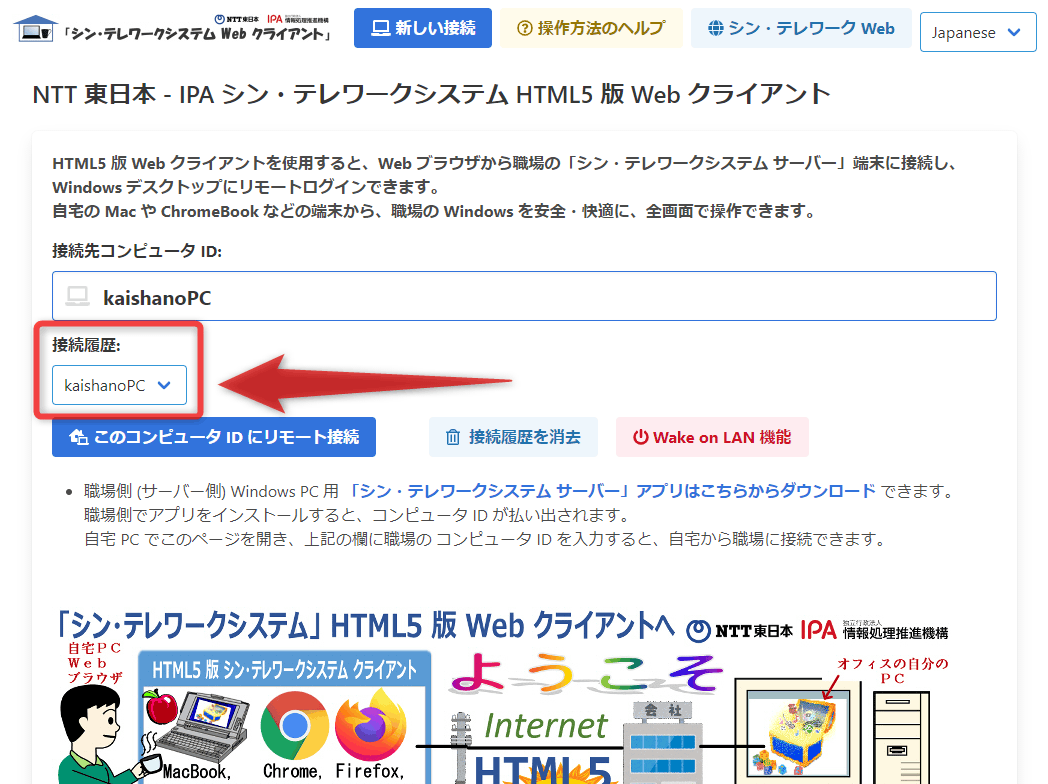This screenshot has height=784, width=1048.
Task: Open the server app download link
Action: pos(612,491)
